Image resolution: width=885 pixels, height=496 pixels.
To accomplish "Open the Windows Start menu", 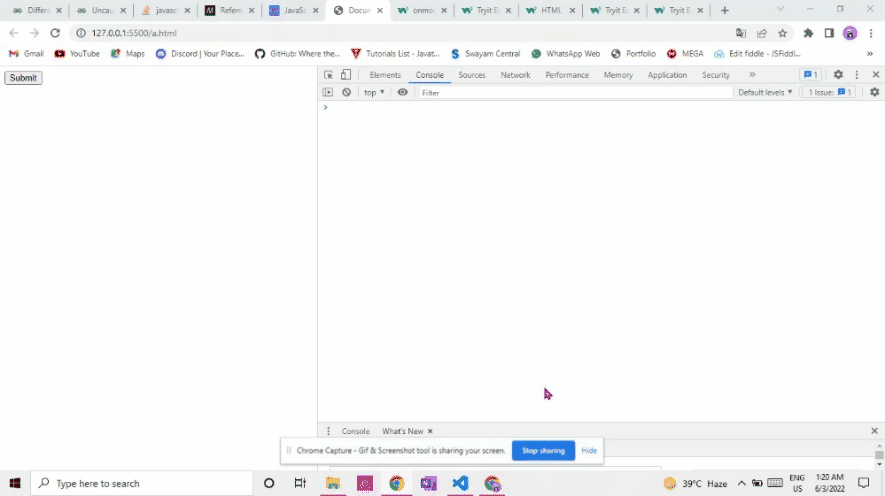I will pos(15,483).
